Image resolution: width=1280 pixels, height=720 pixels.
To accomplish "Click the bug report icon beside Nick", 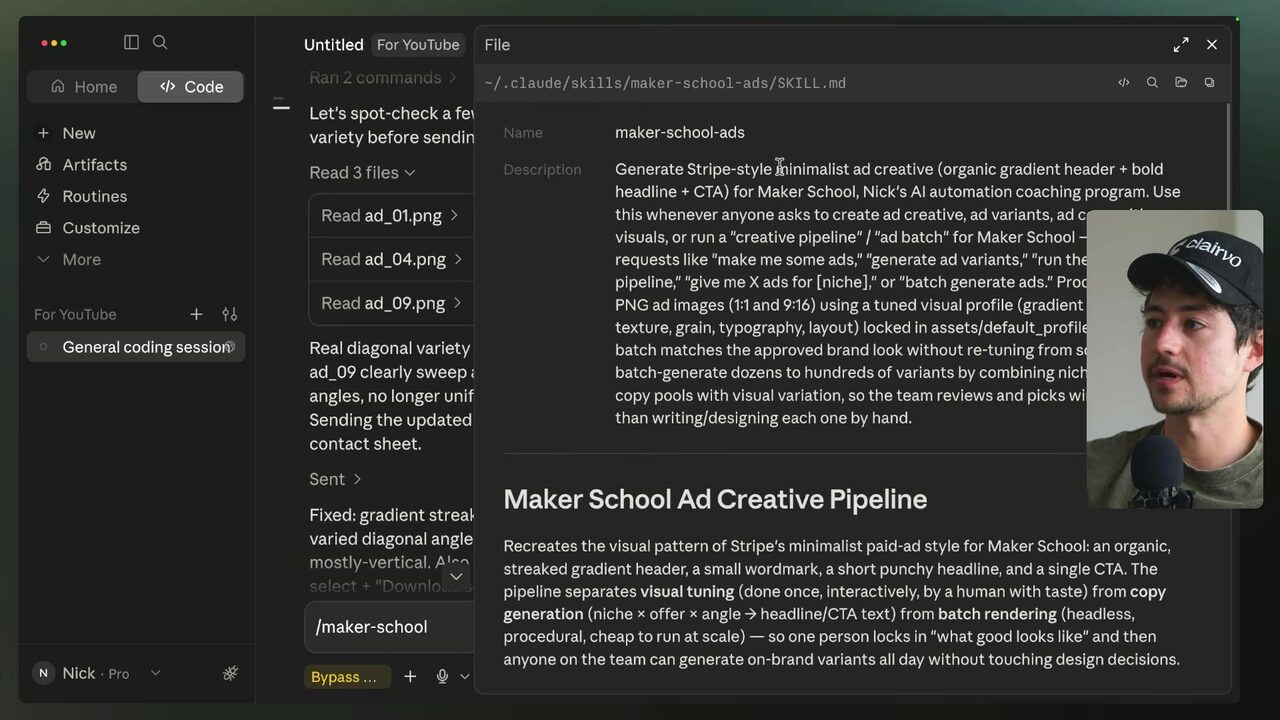I will pos(230,673).
